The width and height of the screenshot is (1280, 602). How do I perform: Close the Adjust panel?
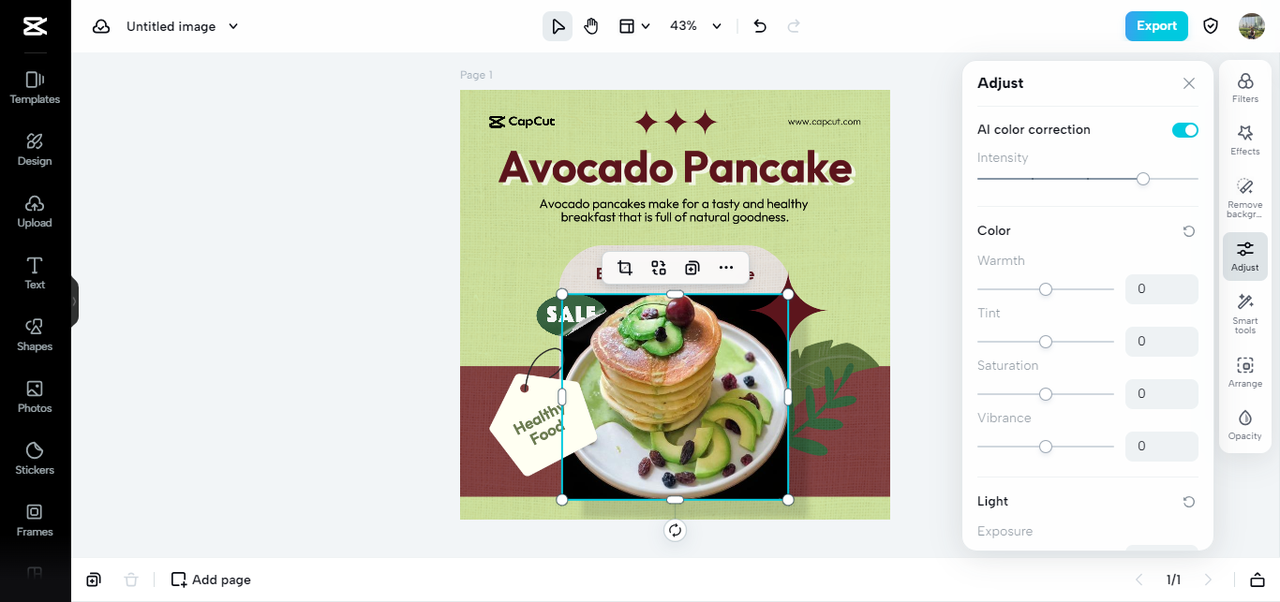click(x=1189, y=84)
